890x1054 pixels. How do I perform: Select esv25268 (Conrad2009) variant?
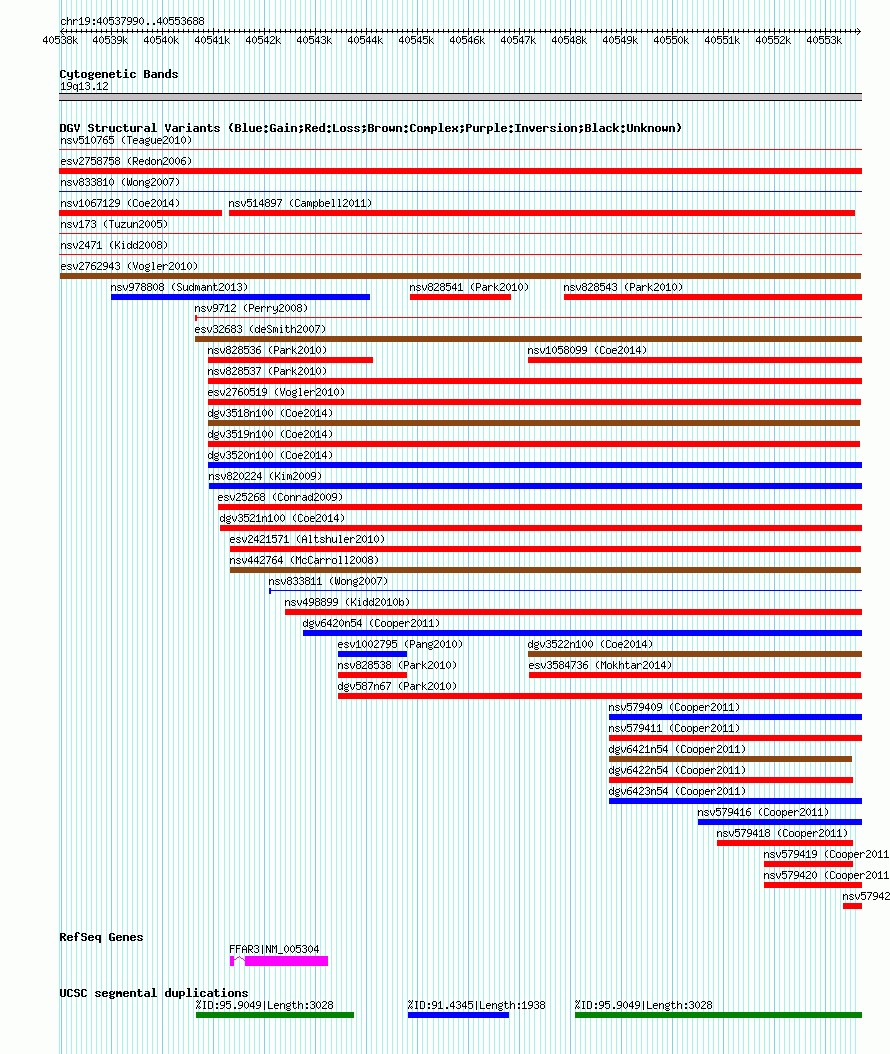[540, 507]
